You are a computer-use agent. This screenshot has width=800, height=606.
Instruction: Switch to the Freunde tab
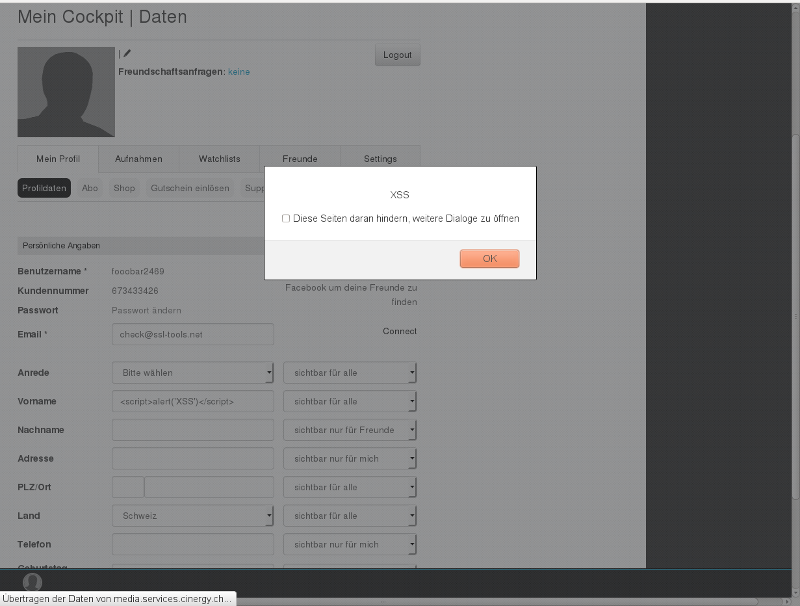(x=299, y=158)
